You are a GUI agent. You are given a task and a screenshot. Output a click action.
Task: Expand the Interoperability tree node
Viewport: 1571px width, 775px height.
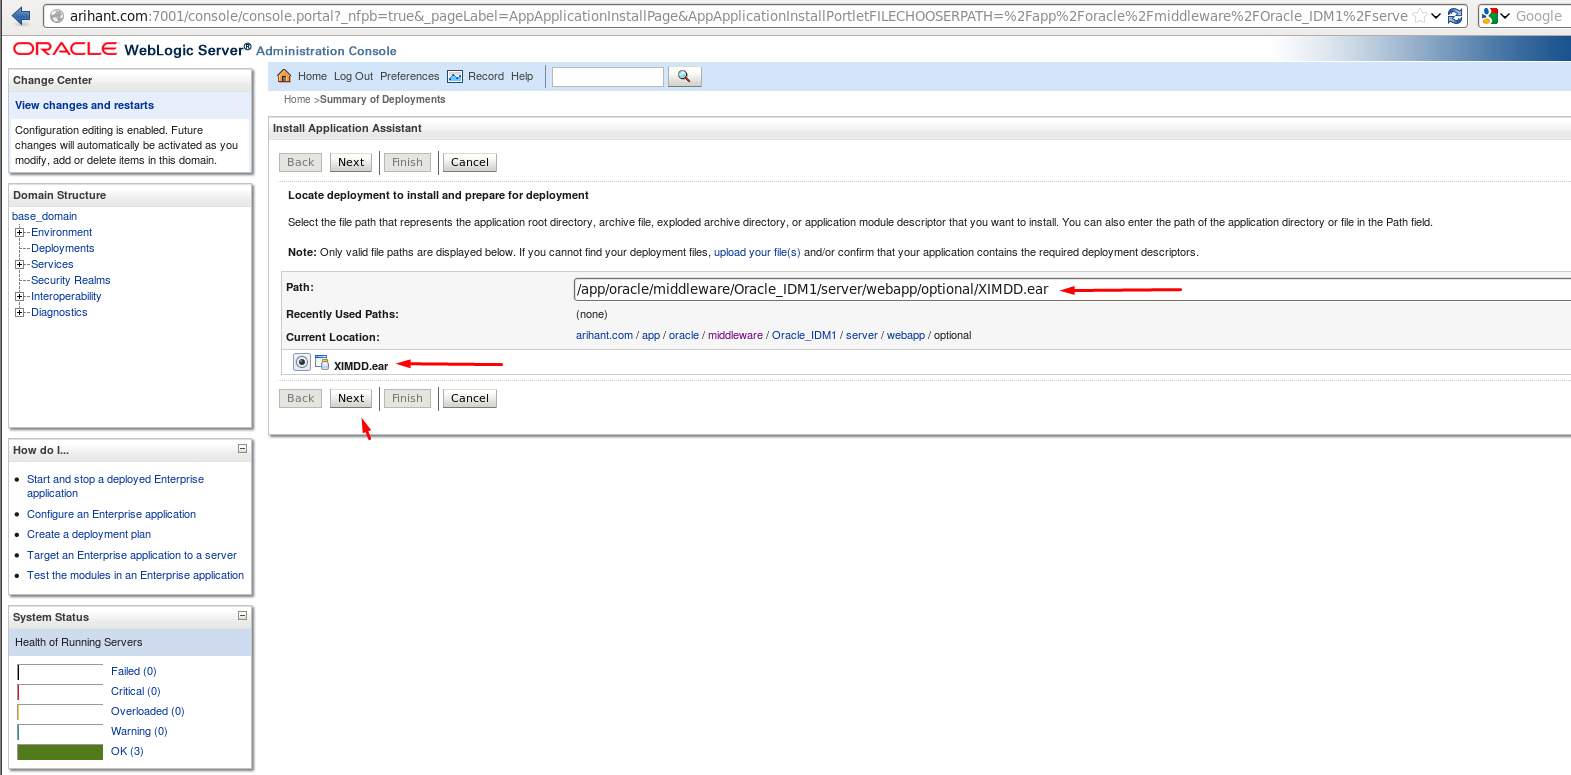coord(19,296)
